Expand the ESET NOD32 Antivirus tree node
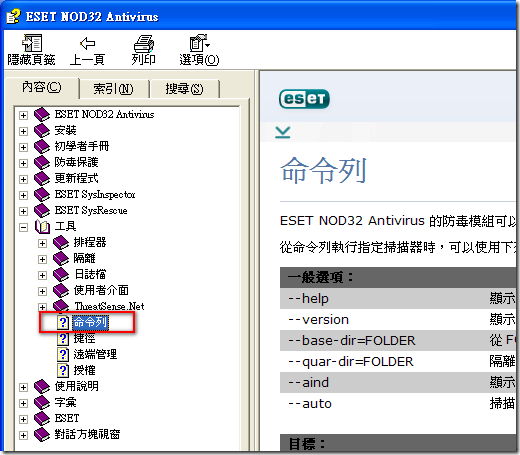The width and height of the screenshot is (520, 455). (x=23, y=115)
